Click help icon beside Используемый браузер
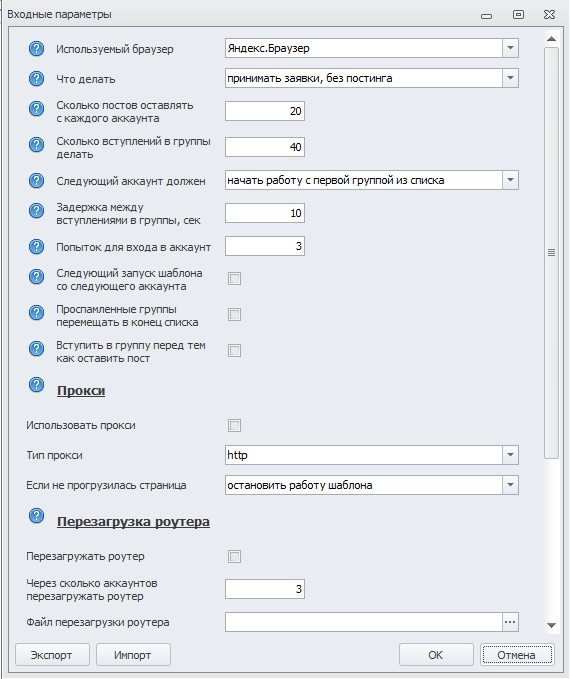 [36, 48]
